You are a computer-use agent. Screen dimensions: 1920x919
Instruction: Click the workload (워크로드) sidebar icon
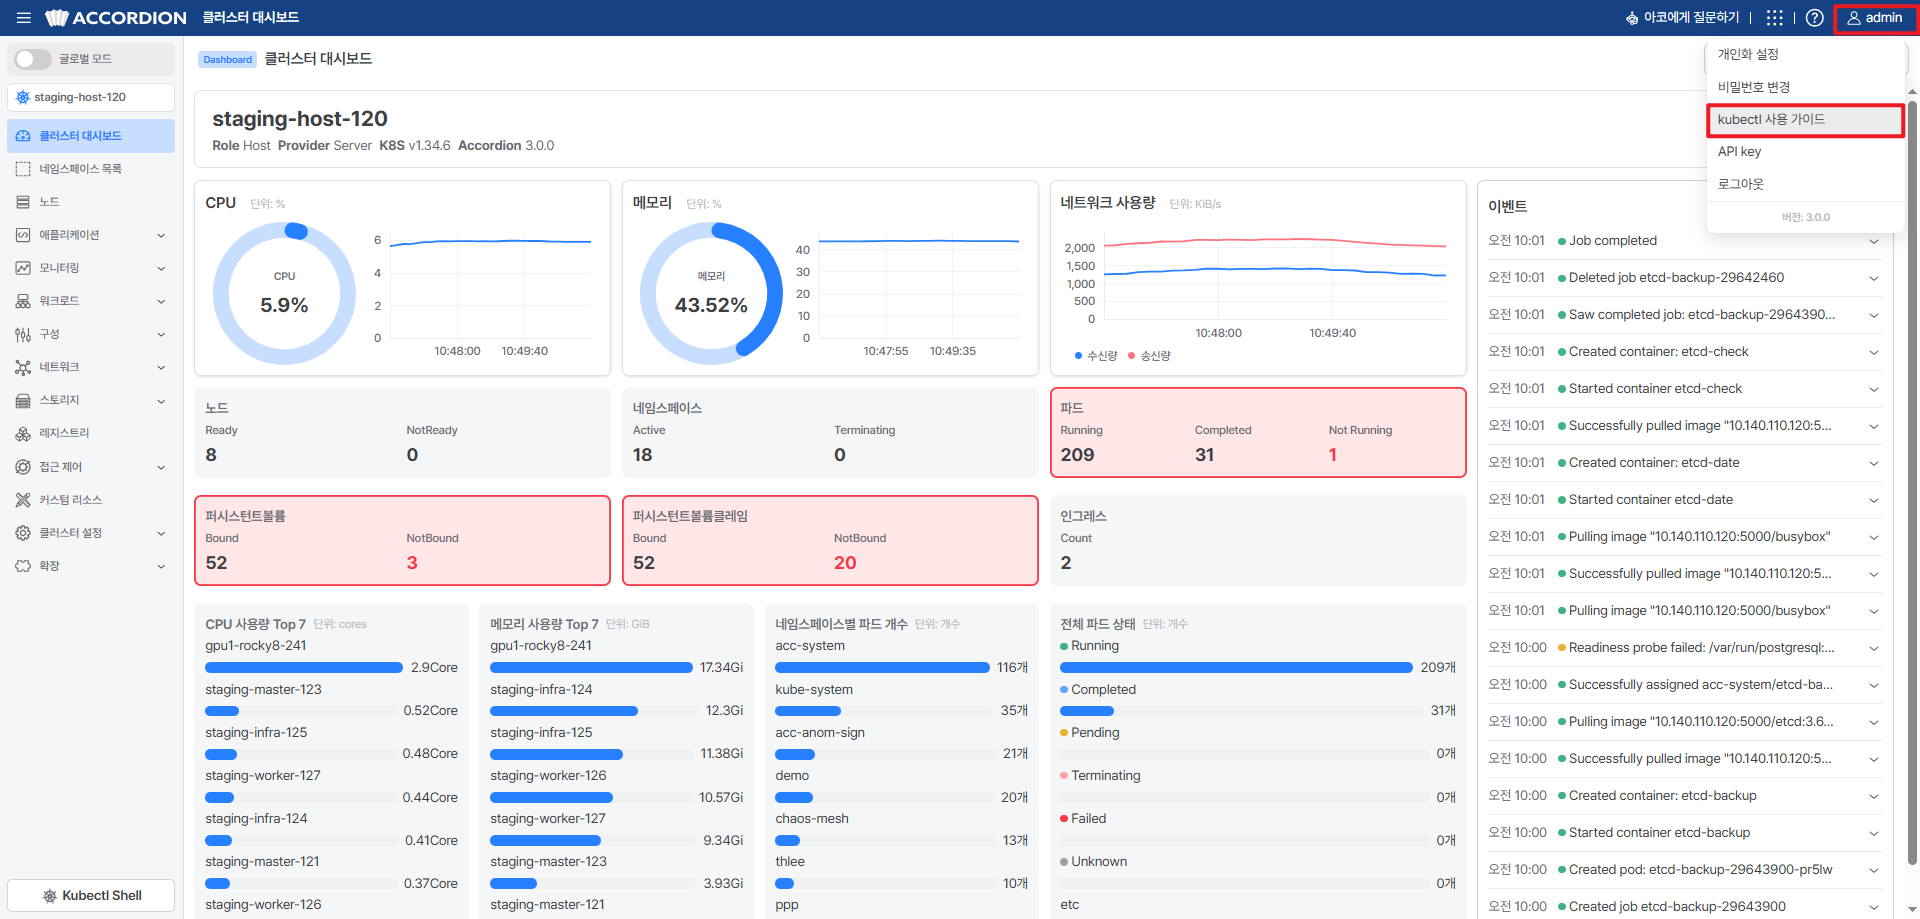click(23, 301)
